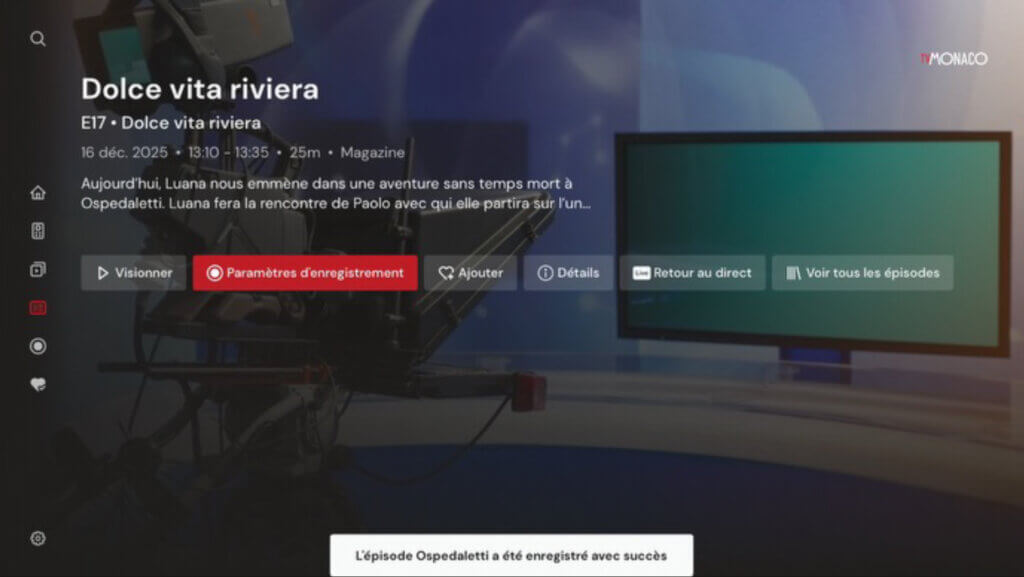Open the search icon in sidebar

[38, 39]
